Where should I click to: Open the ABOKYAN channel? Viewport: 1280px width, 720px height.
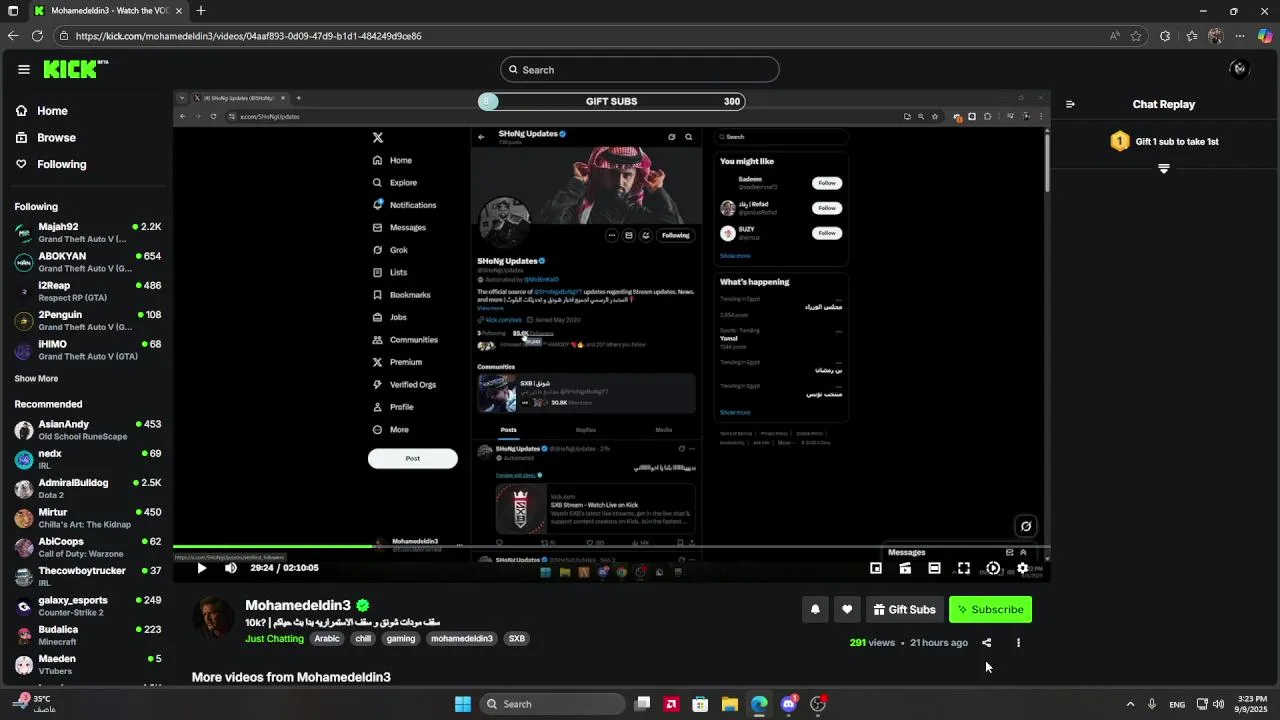87,262
